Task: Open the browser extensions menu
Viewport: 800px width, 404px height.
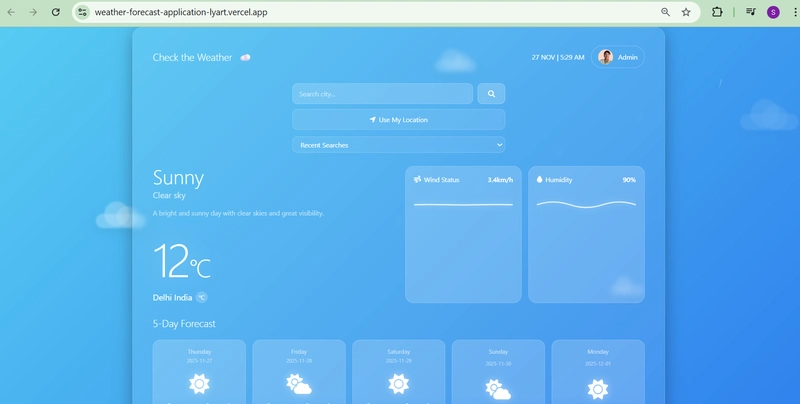Action: click(717, 12)
